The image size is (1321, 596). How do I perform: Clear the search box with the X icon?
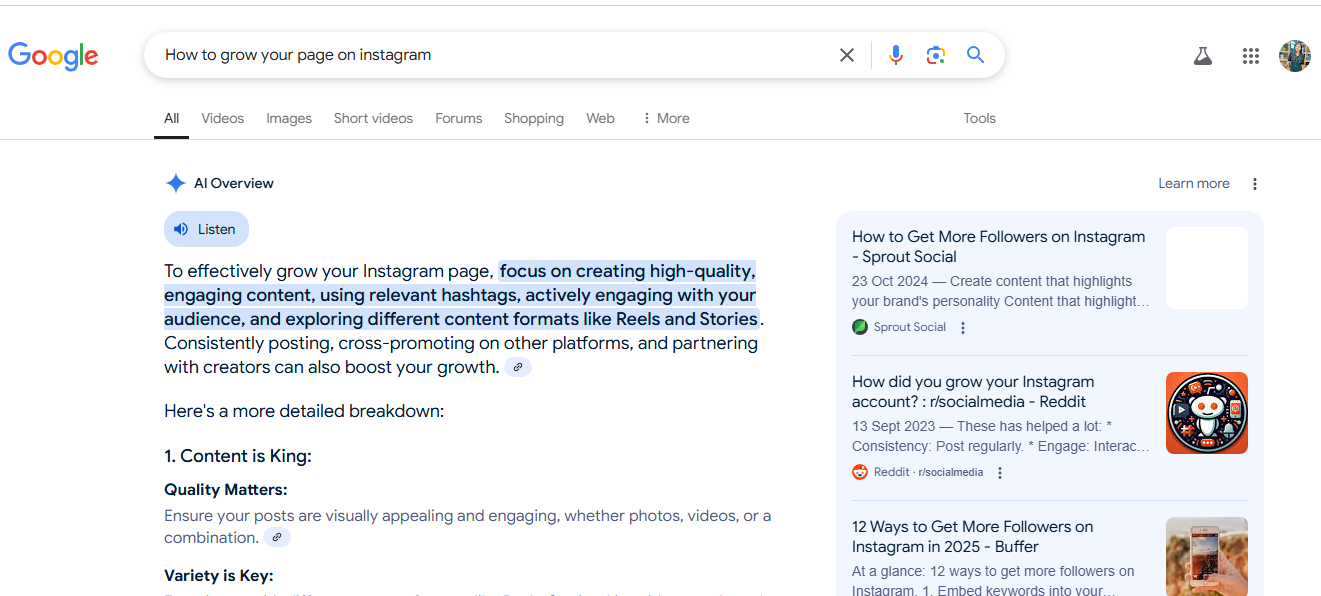coord(847,55)
